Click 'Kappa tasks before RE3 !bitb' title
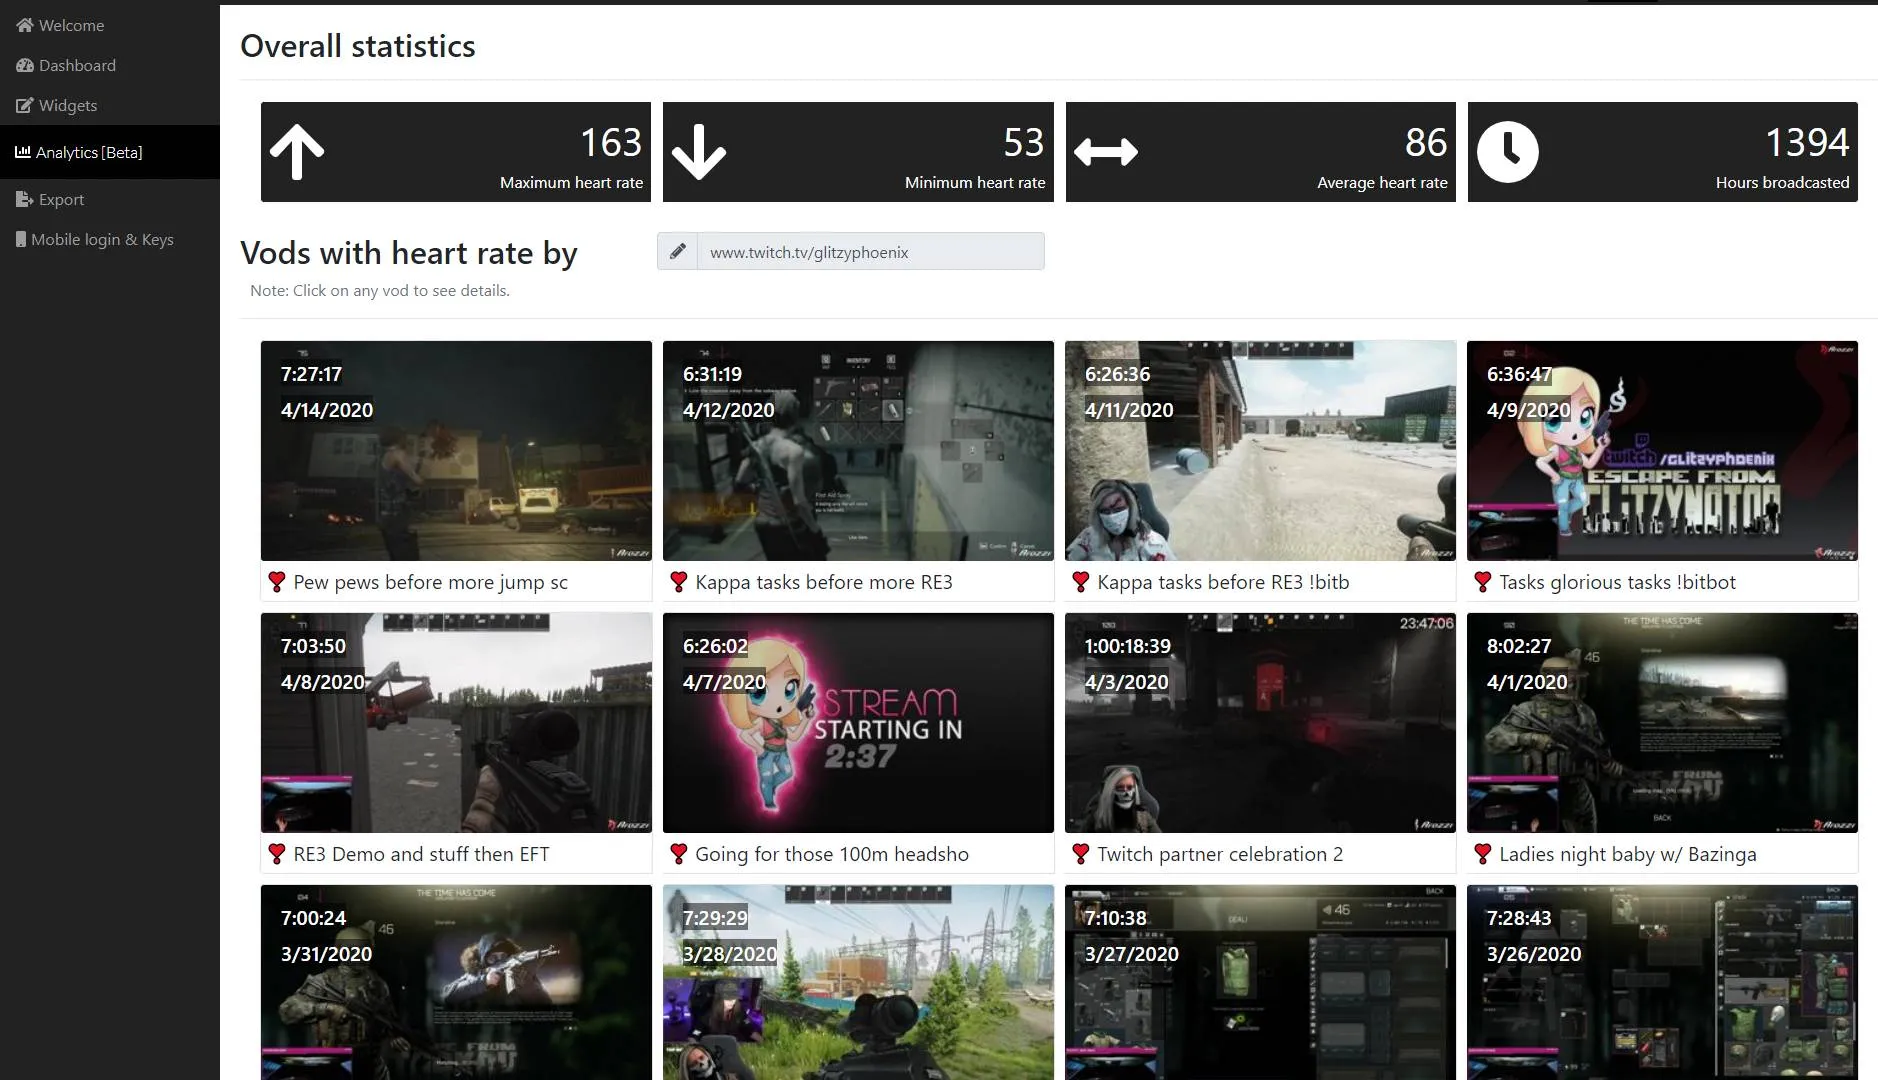Screen dimensions: 1878x1080 tap(1223, 582)
